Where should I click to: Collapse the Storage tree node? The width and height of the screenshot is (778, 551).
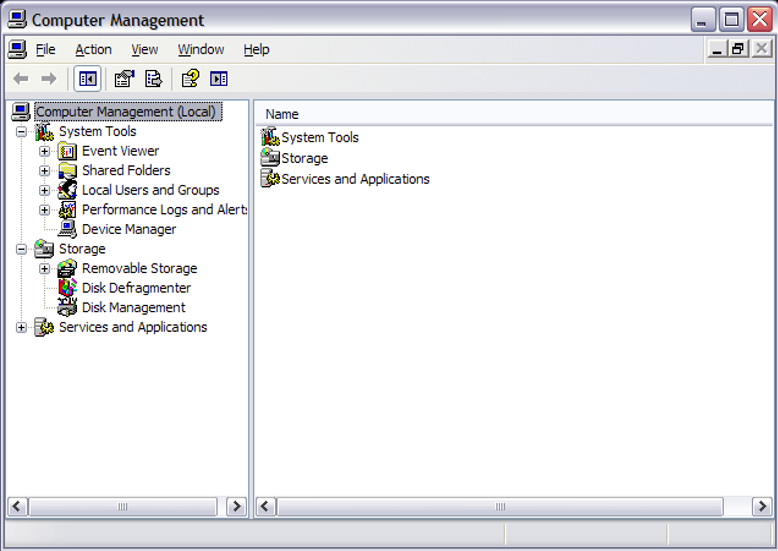click(x=21, y=249)
